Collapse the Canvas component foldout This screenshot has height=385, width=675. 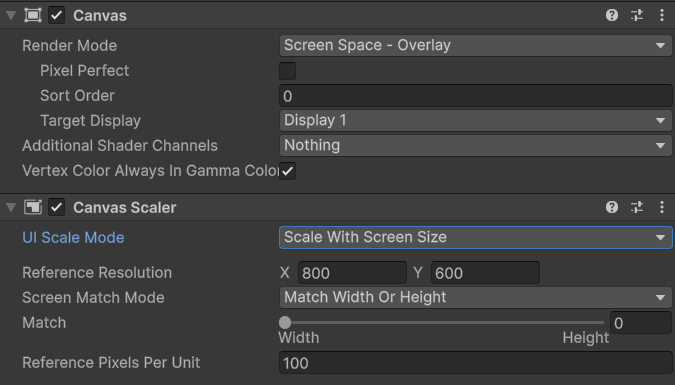(11, 16)
